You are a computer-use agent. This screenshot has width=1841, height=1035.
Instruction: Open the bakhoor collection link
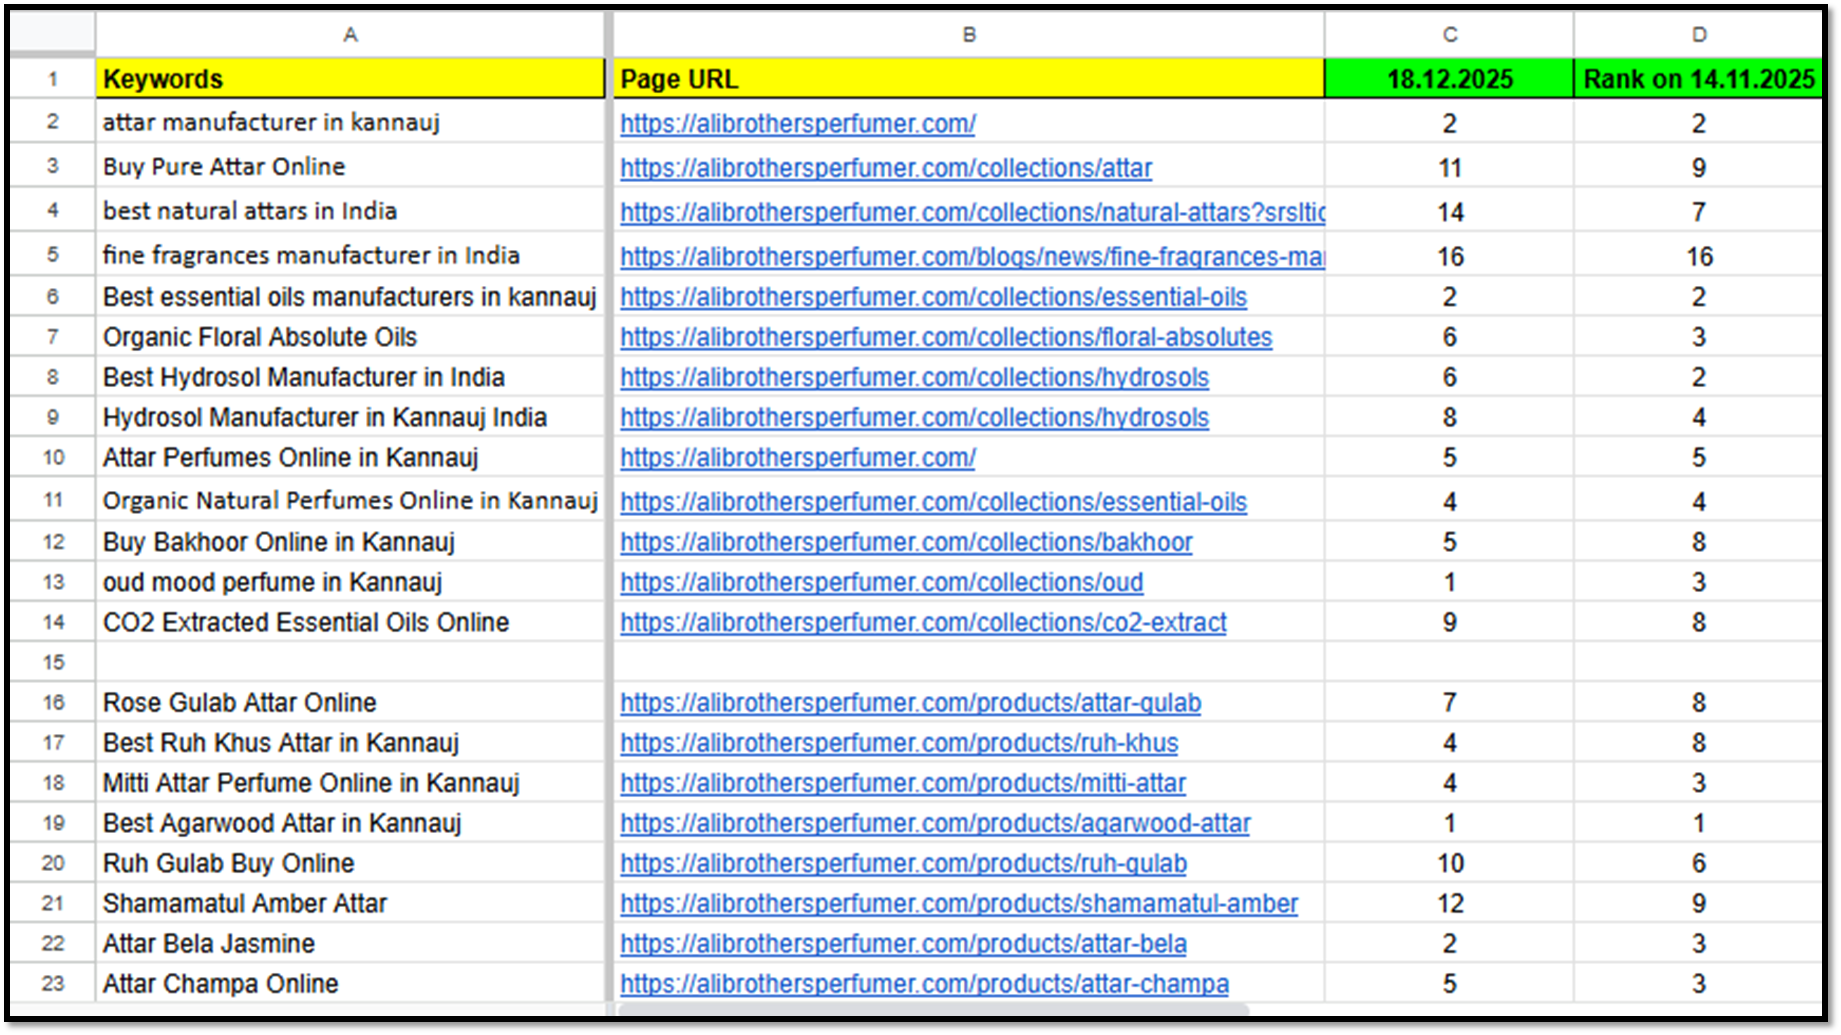905,543
